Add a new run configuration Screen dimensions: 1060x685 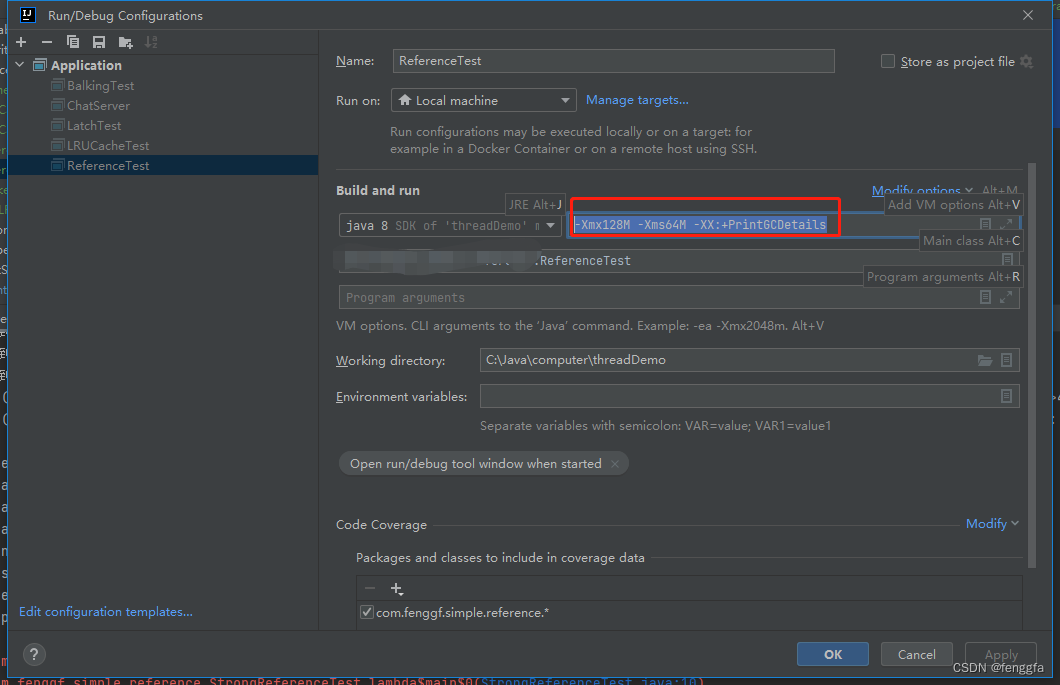click(21, 42)
